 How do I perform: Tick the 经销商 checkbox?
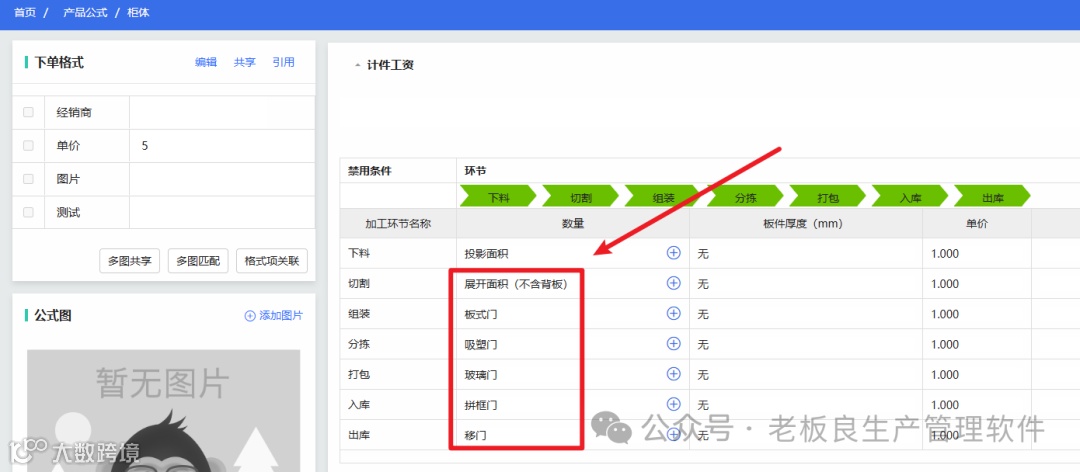click(28, 112)
